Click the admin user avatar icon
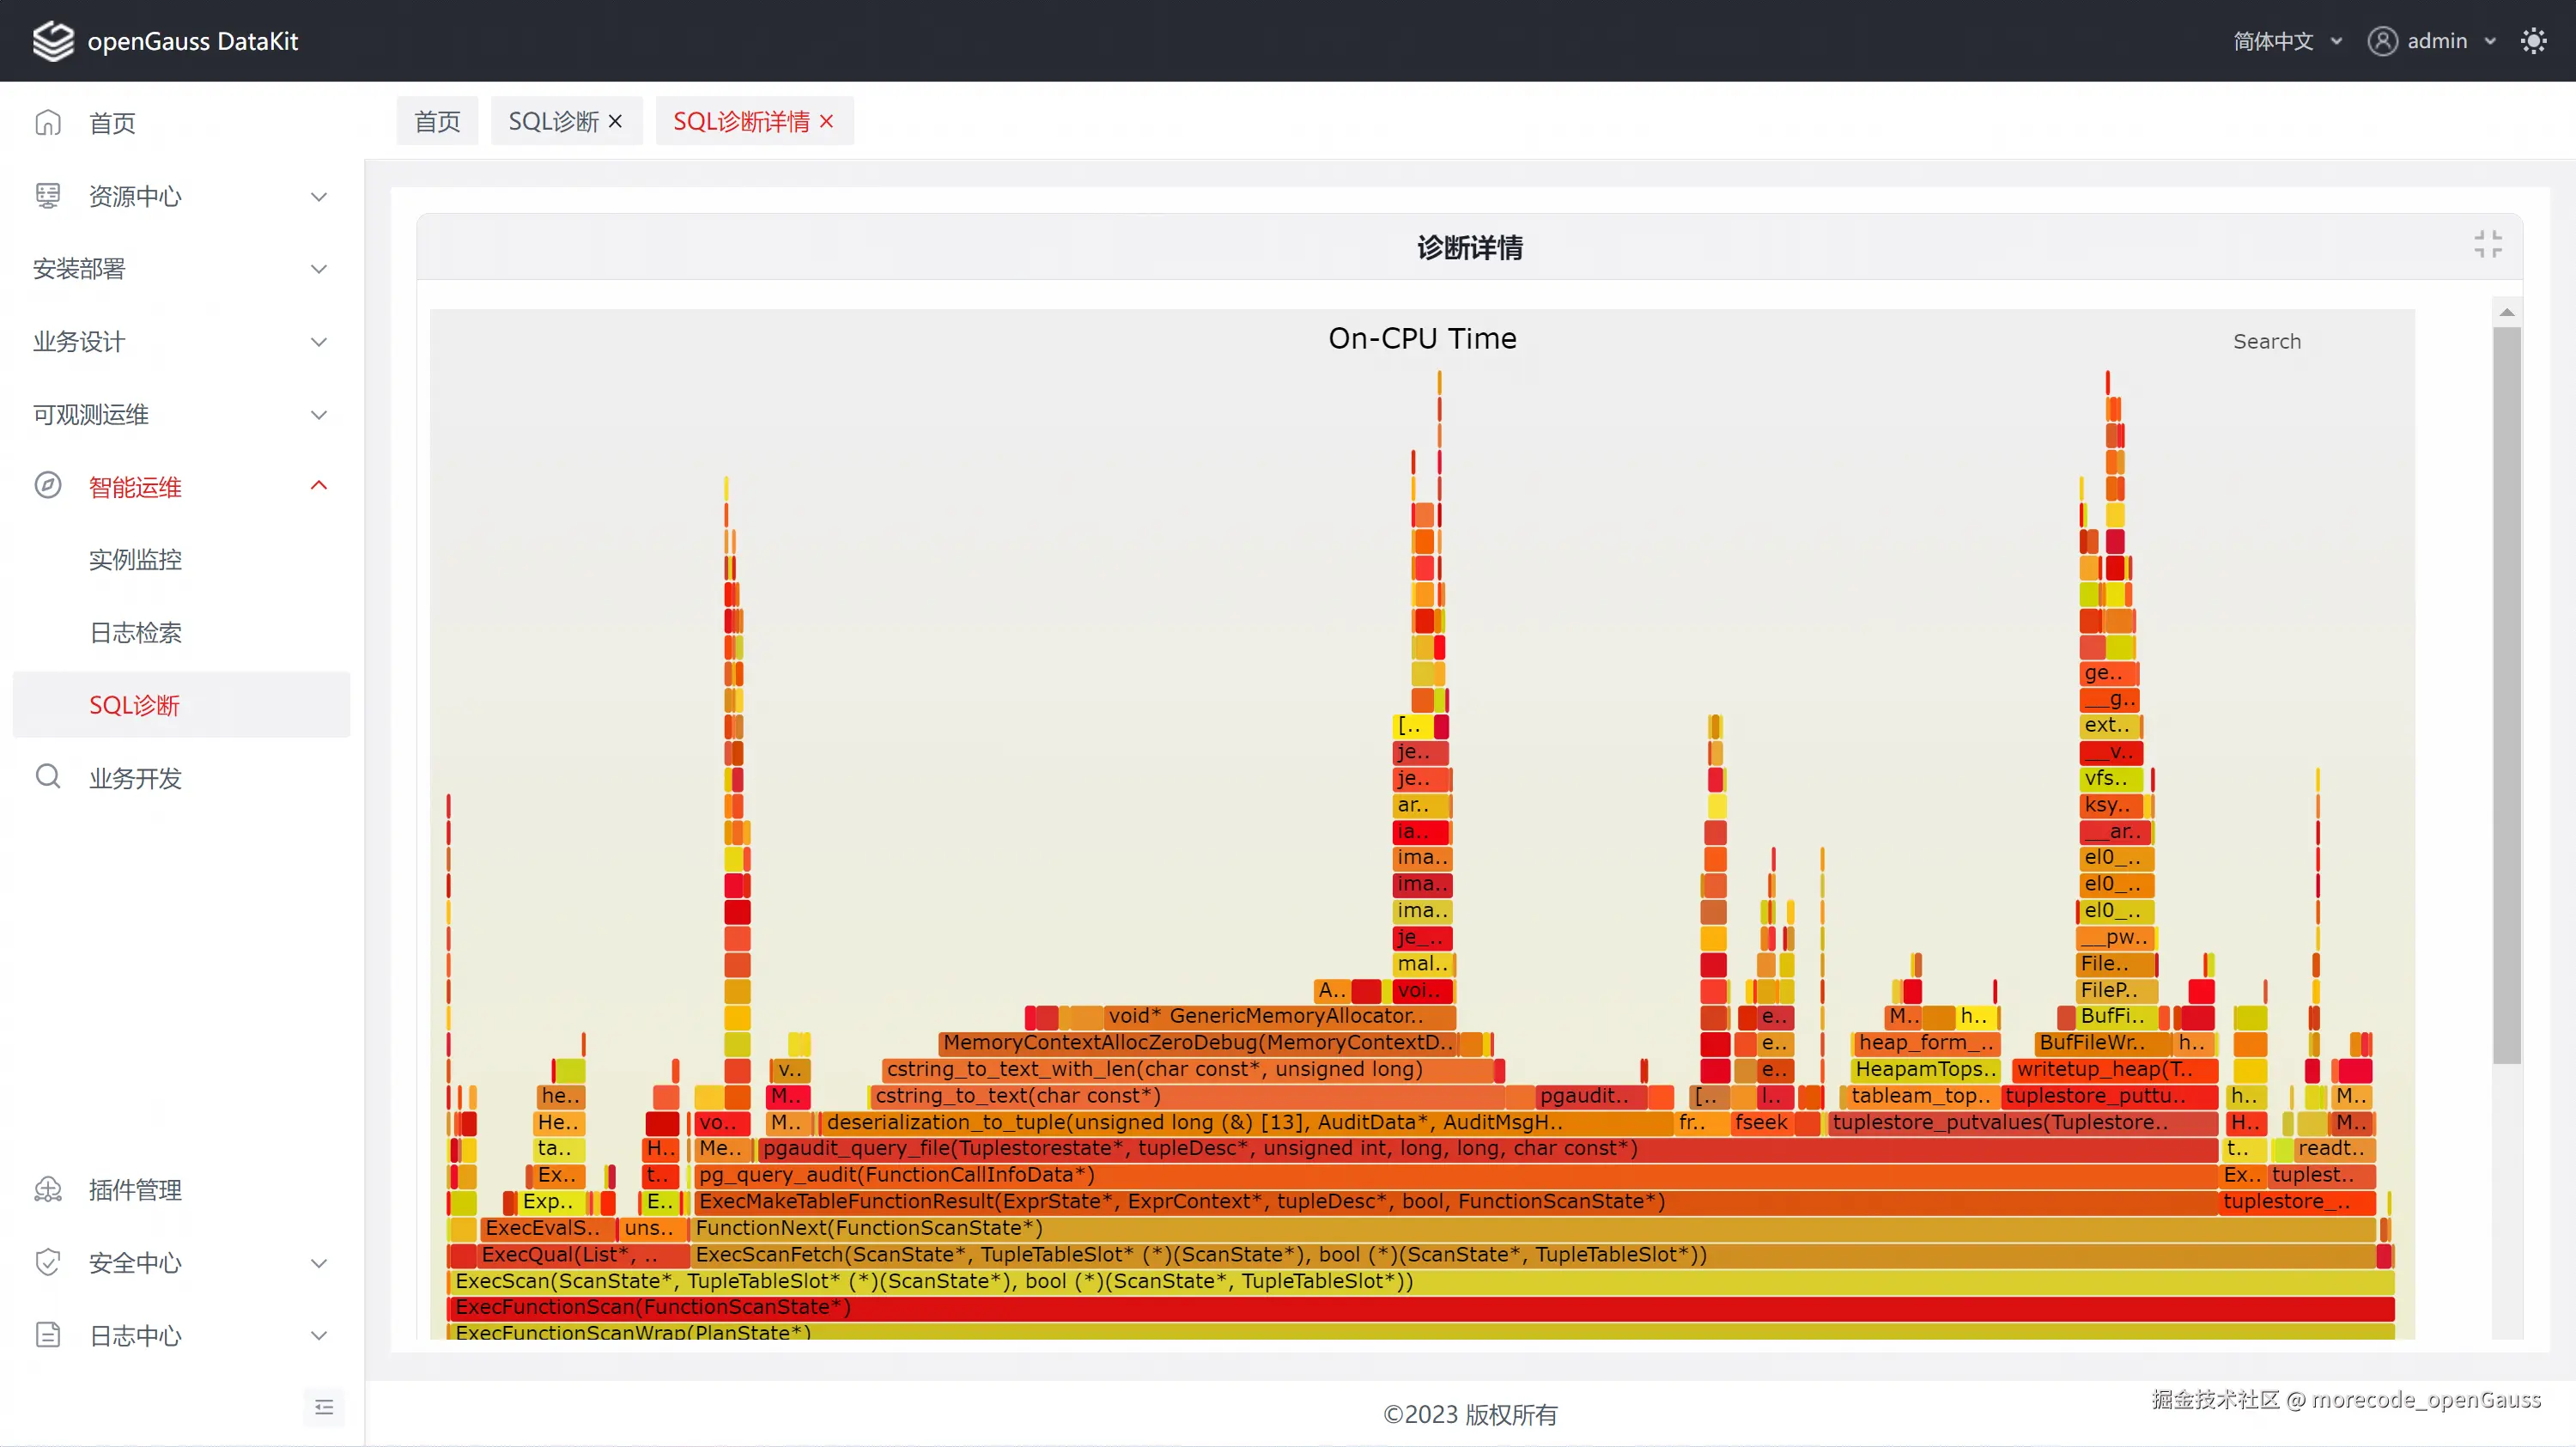Screen dimensions: 2576x1447 tap(2382, 41)
